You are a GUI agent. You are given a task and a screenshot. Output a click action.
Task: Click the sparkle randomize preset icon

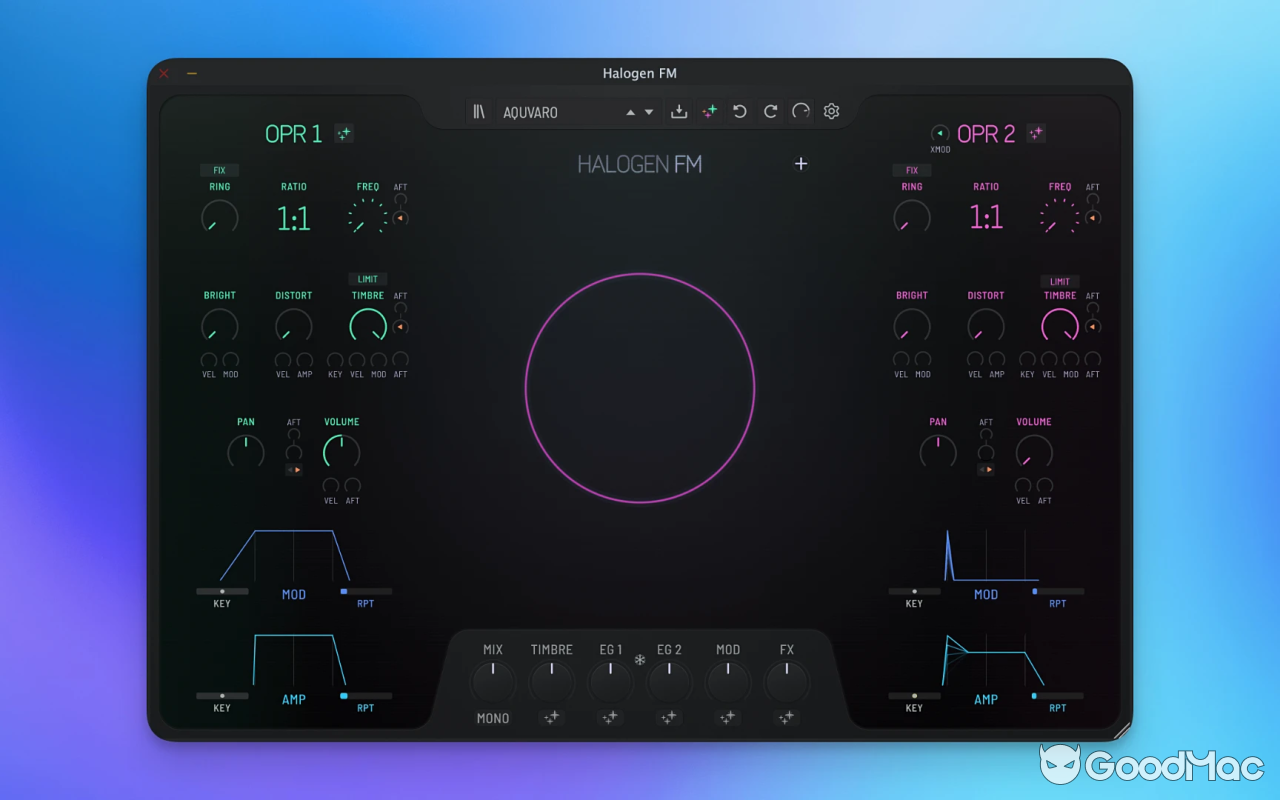click(x=709, y=111)
